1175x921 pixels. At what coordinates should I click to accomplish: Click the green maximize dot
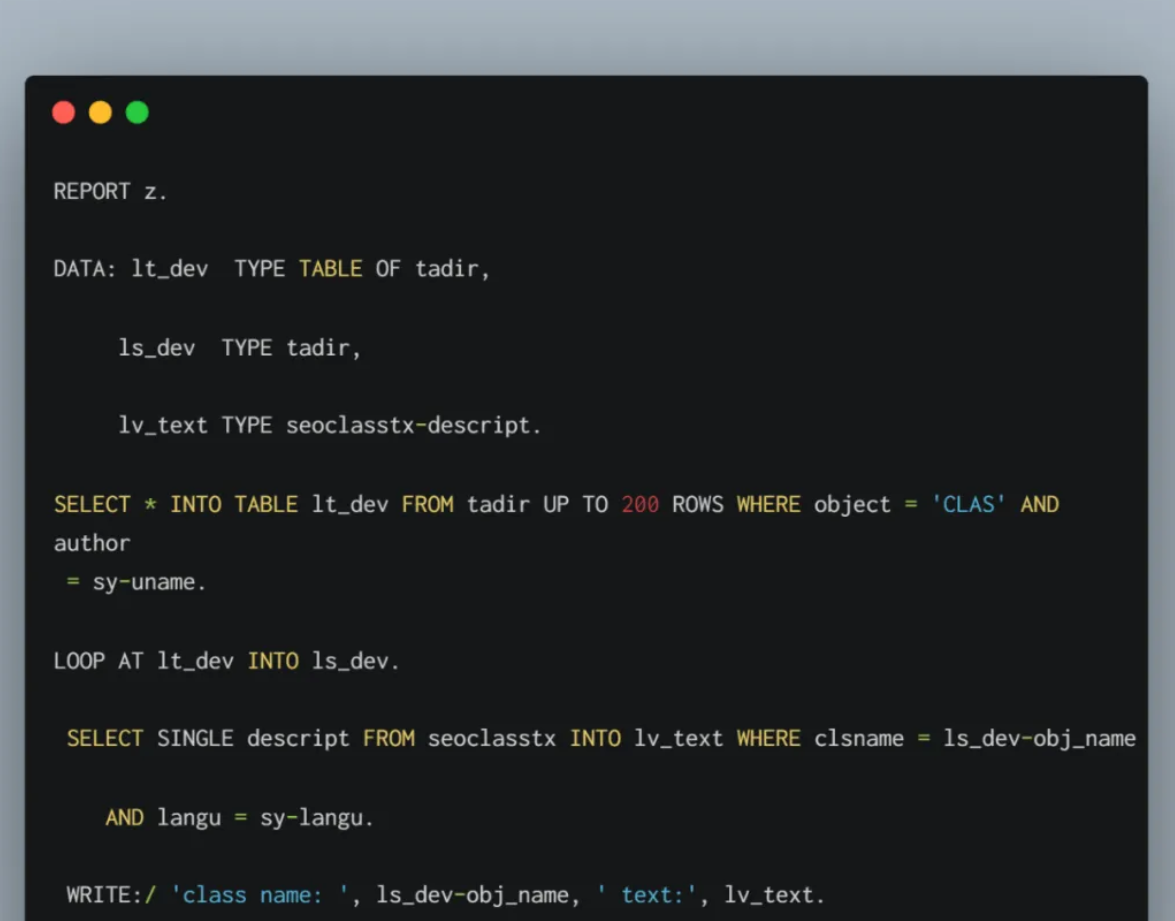(x=137, y=113)
